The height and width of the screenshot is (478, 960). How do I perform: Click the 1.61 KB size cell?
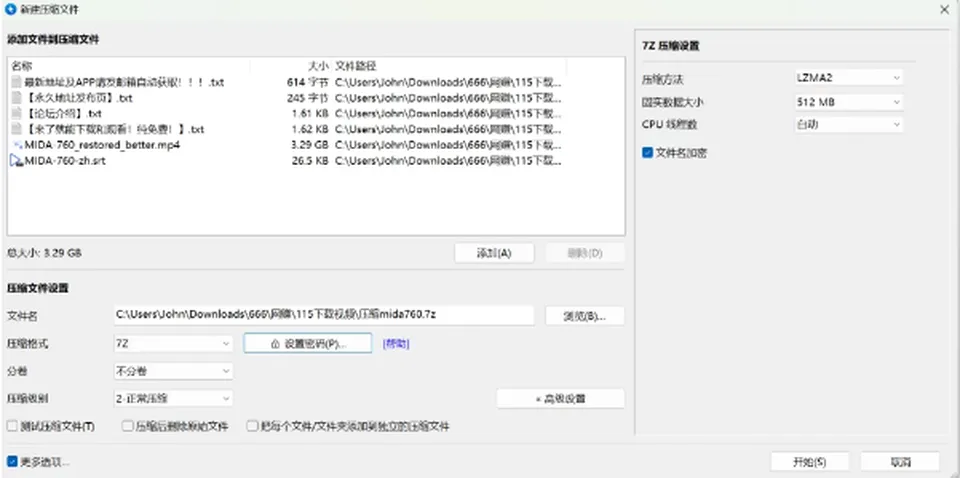pyautogui.click(x=310, y=114)
